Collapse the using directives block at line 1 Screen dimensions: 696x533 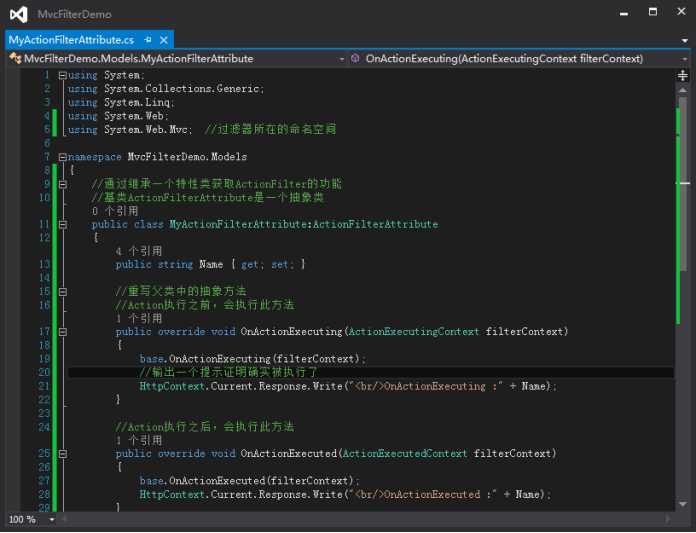[x=63, y=75]
